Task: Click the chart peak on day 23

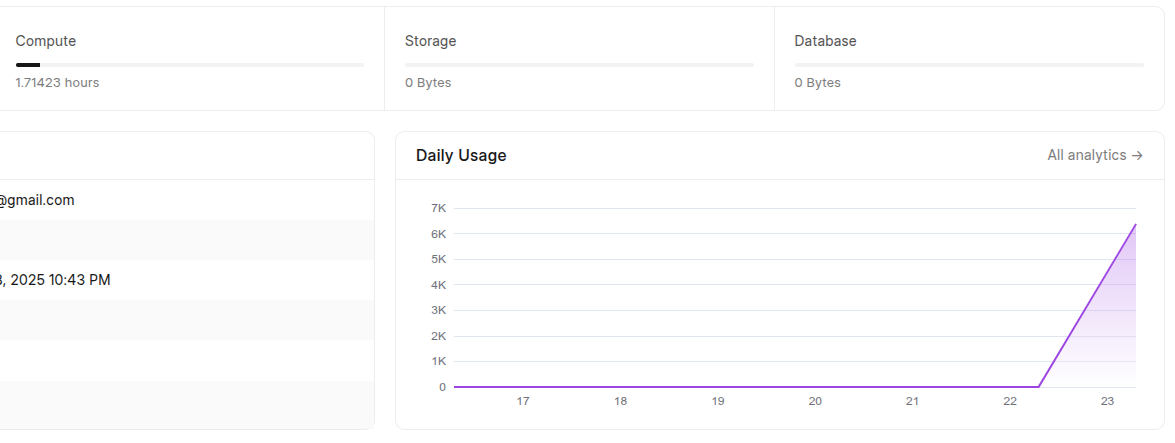Action: tap(1135, 224)
